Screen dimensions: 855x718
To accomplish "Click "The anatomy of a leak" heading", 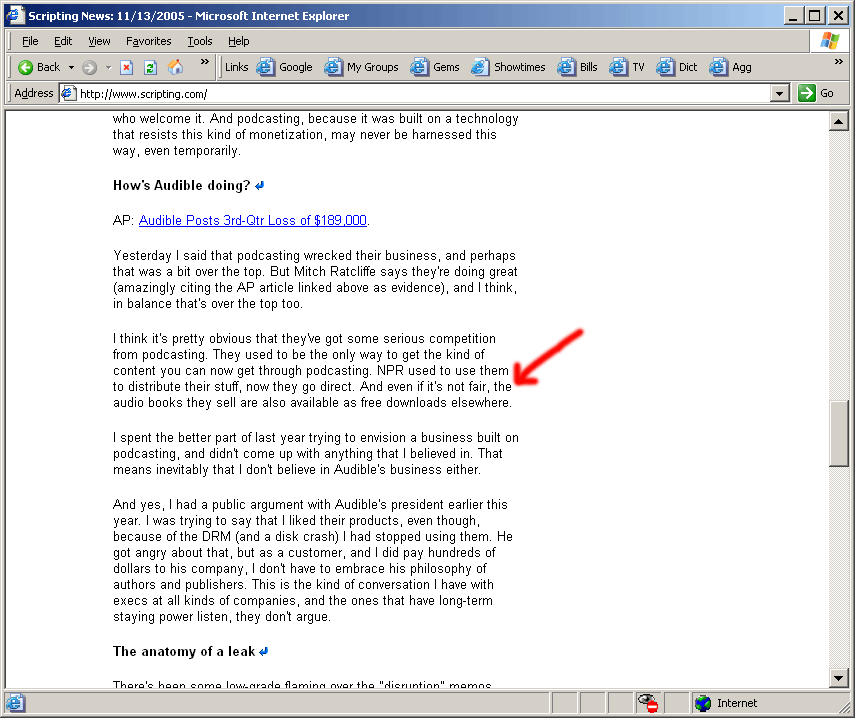I will [184, 651].
